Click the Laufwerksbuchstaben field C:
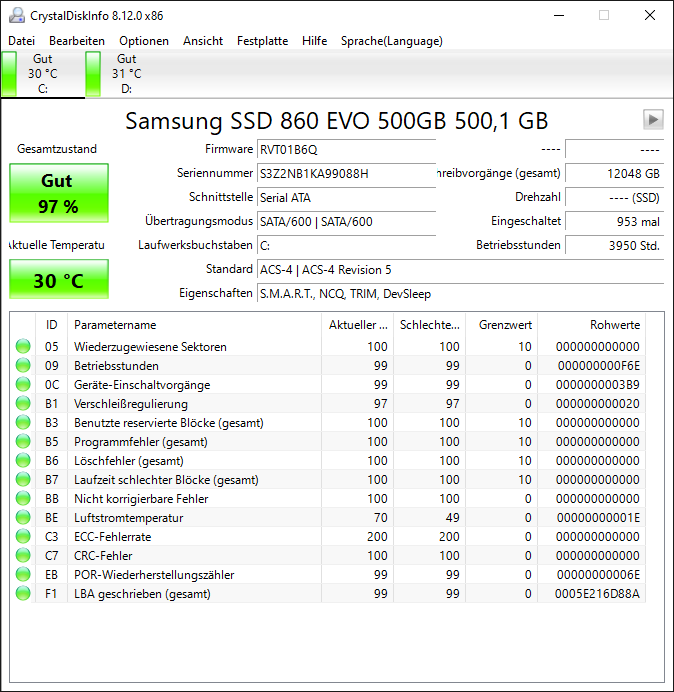This screenshot has height=692, width=674. [346, 245]
